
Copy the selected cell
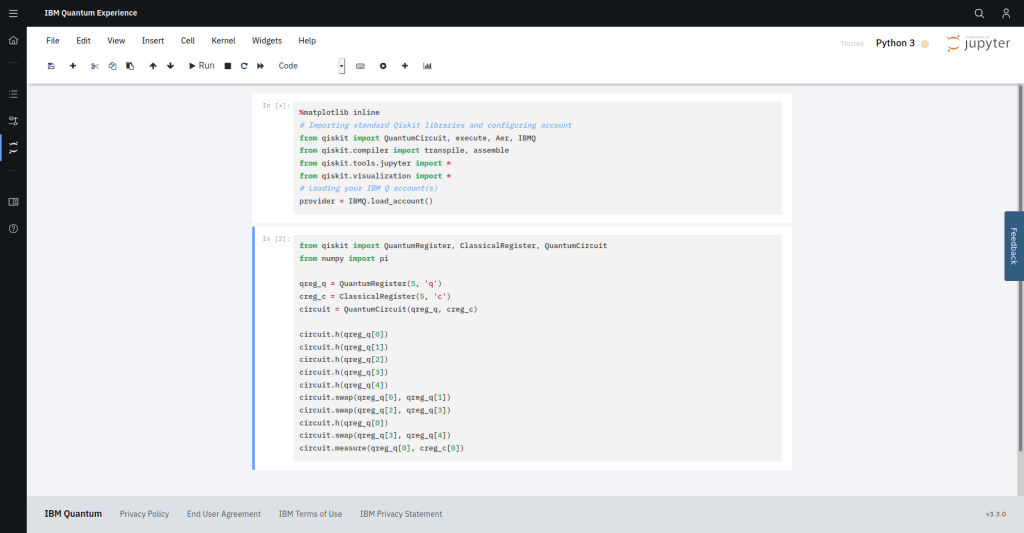coord(112,66)
